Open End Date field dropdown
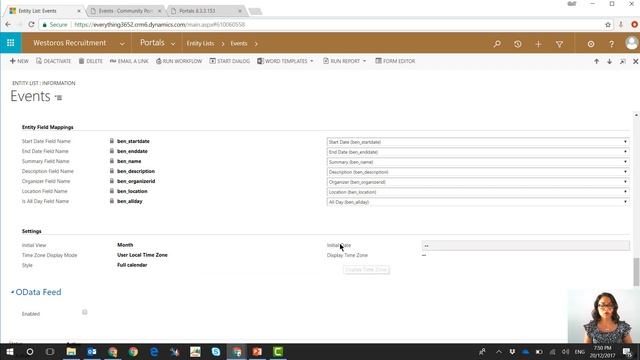The image size is (640, 360). tap(478, 152)
